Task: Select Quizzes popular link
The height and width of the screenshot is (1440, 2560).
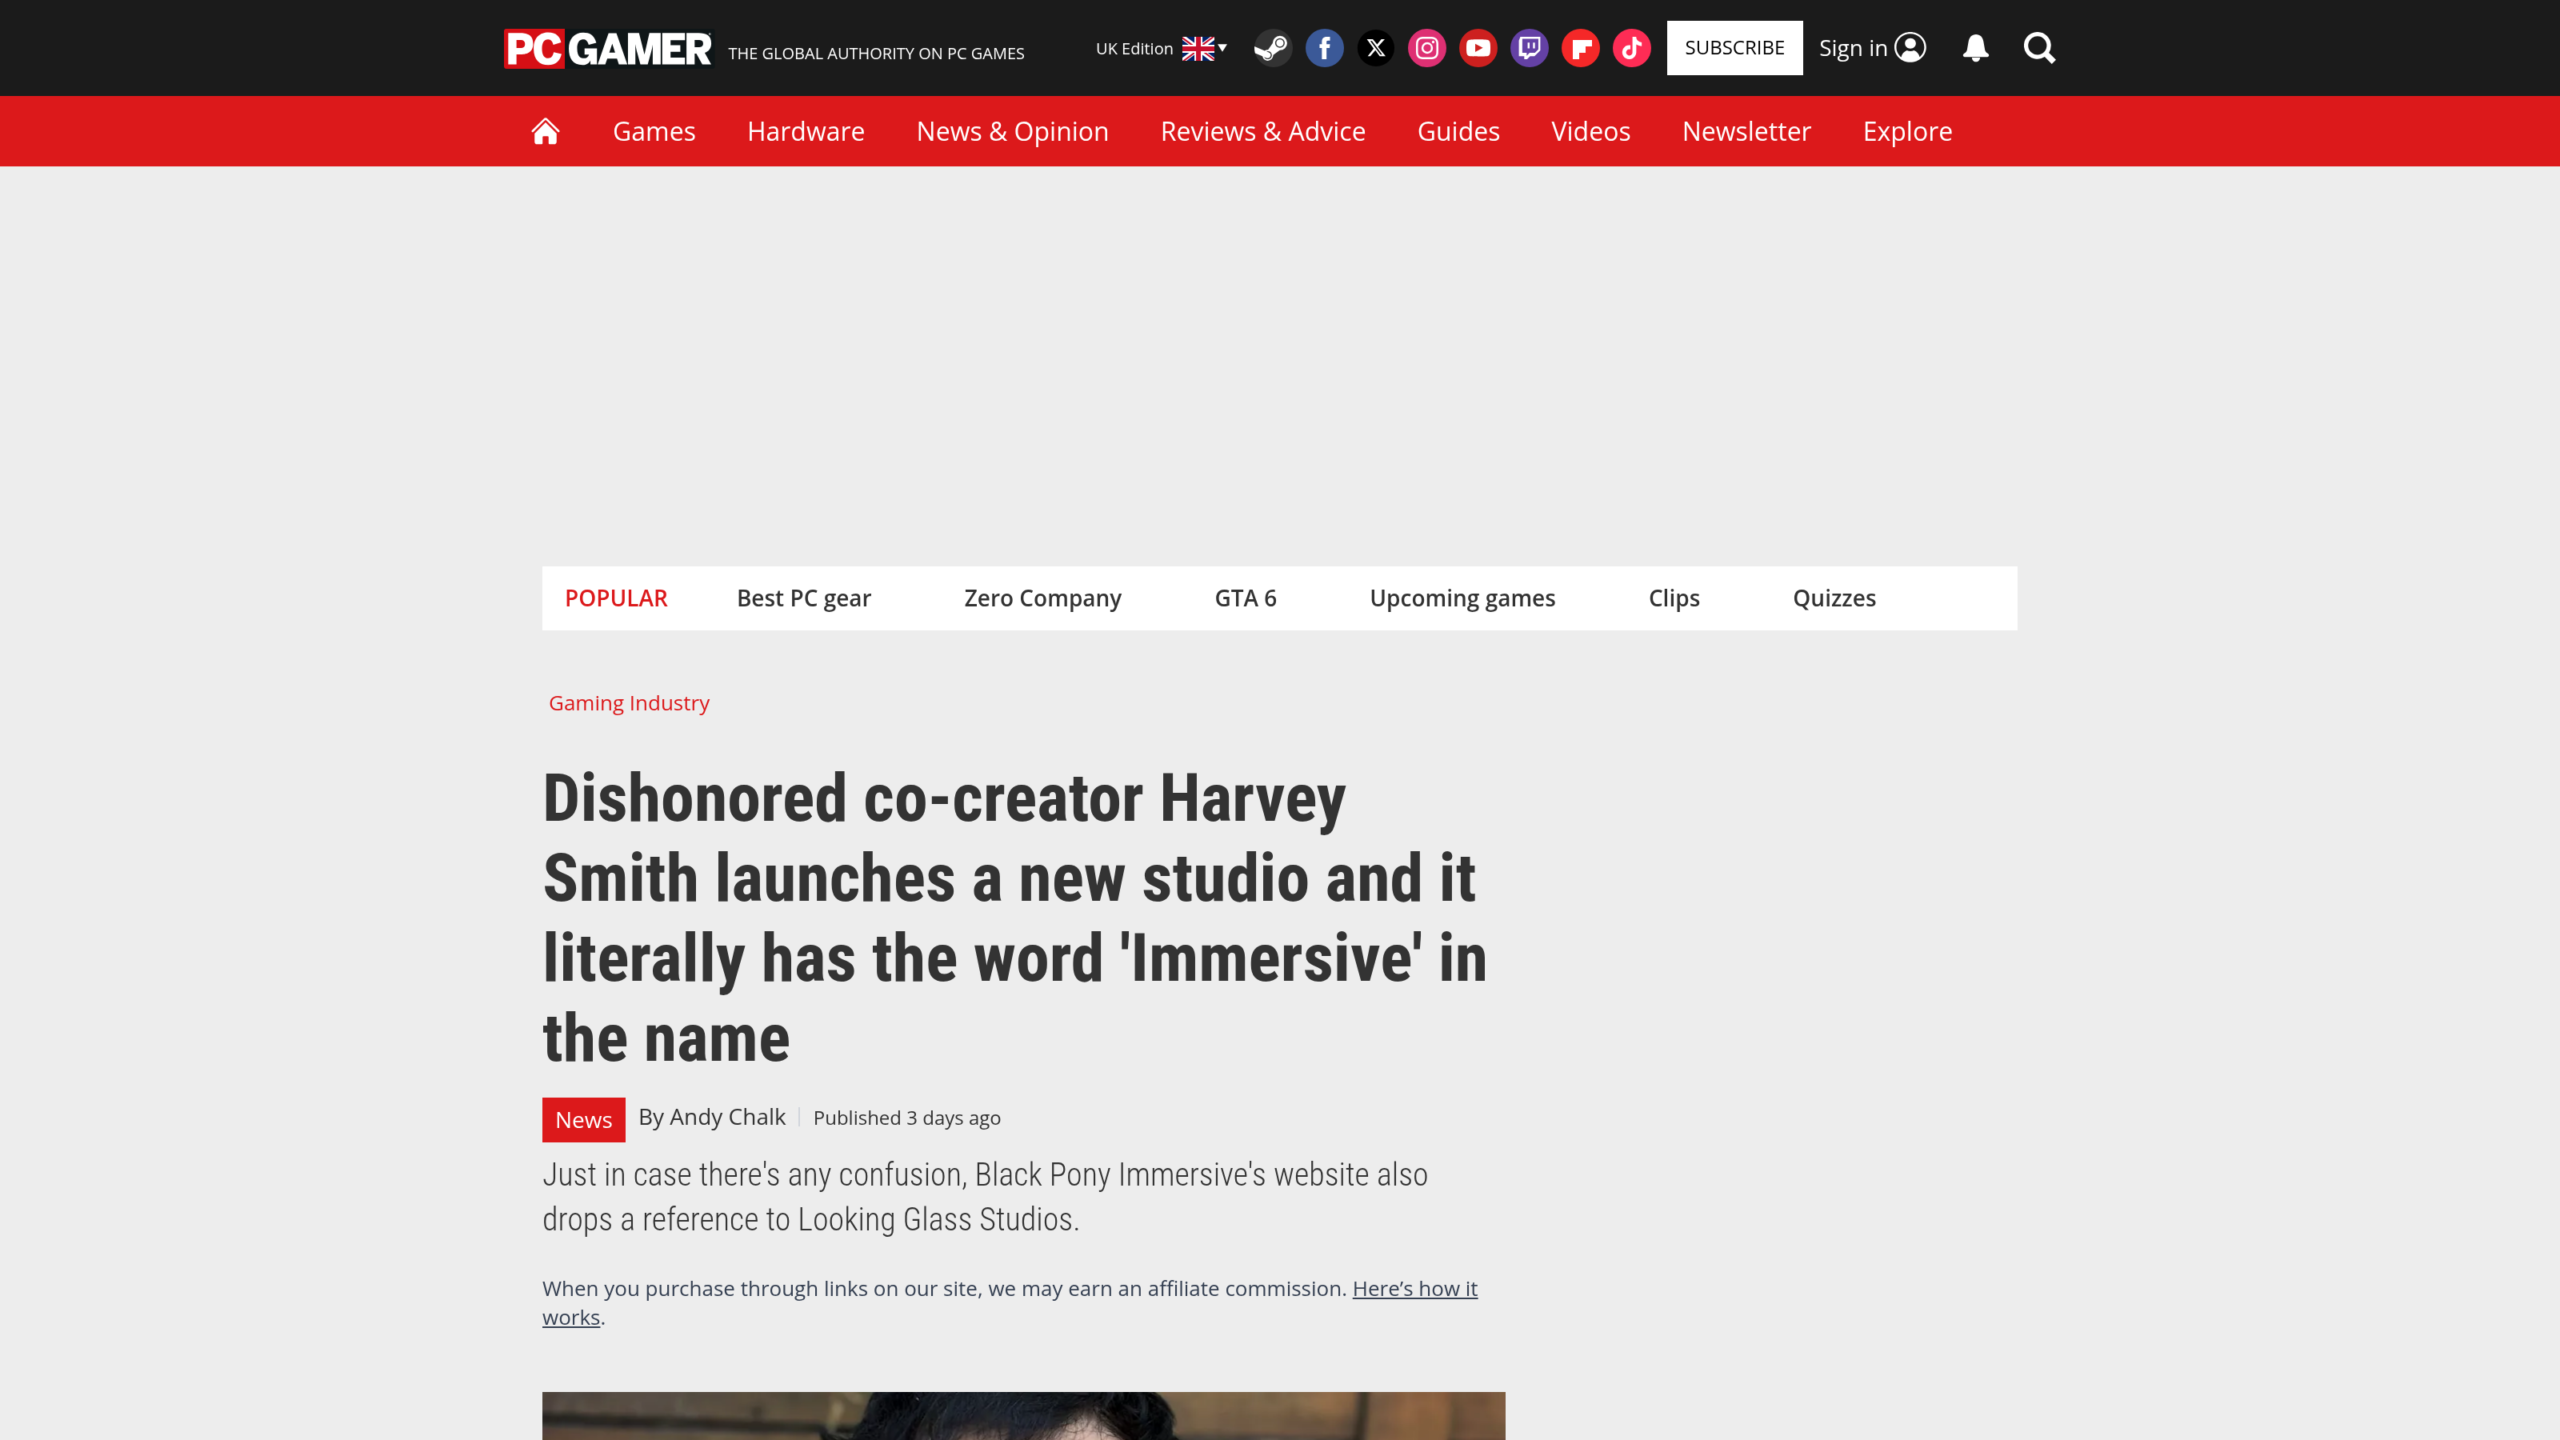Action: point(1834,598)
